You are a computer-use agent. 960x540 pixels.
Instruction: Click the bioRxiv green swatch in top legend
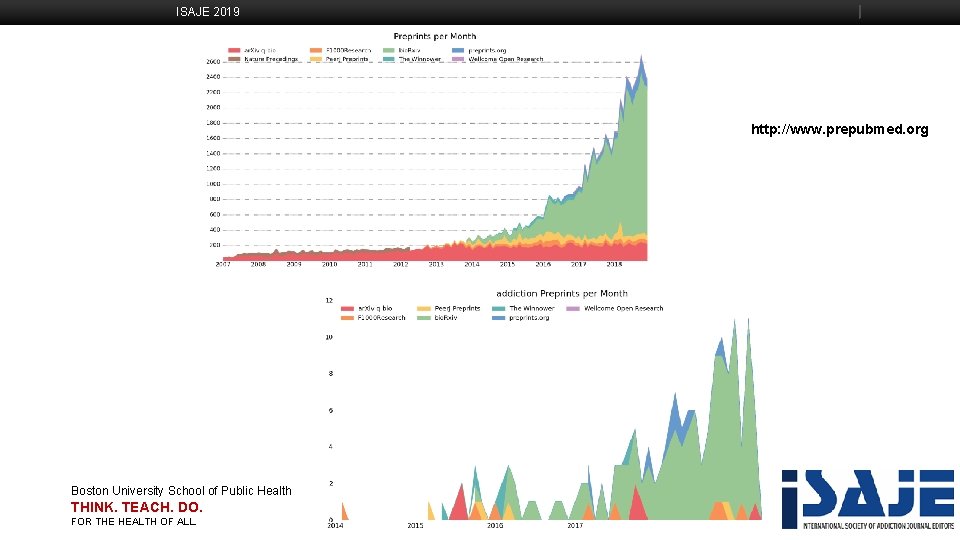(x=389, y=50)
